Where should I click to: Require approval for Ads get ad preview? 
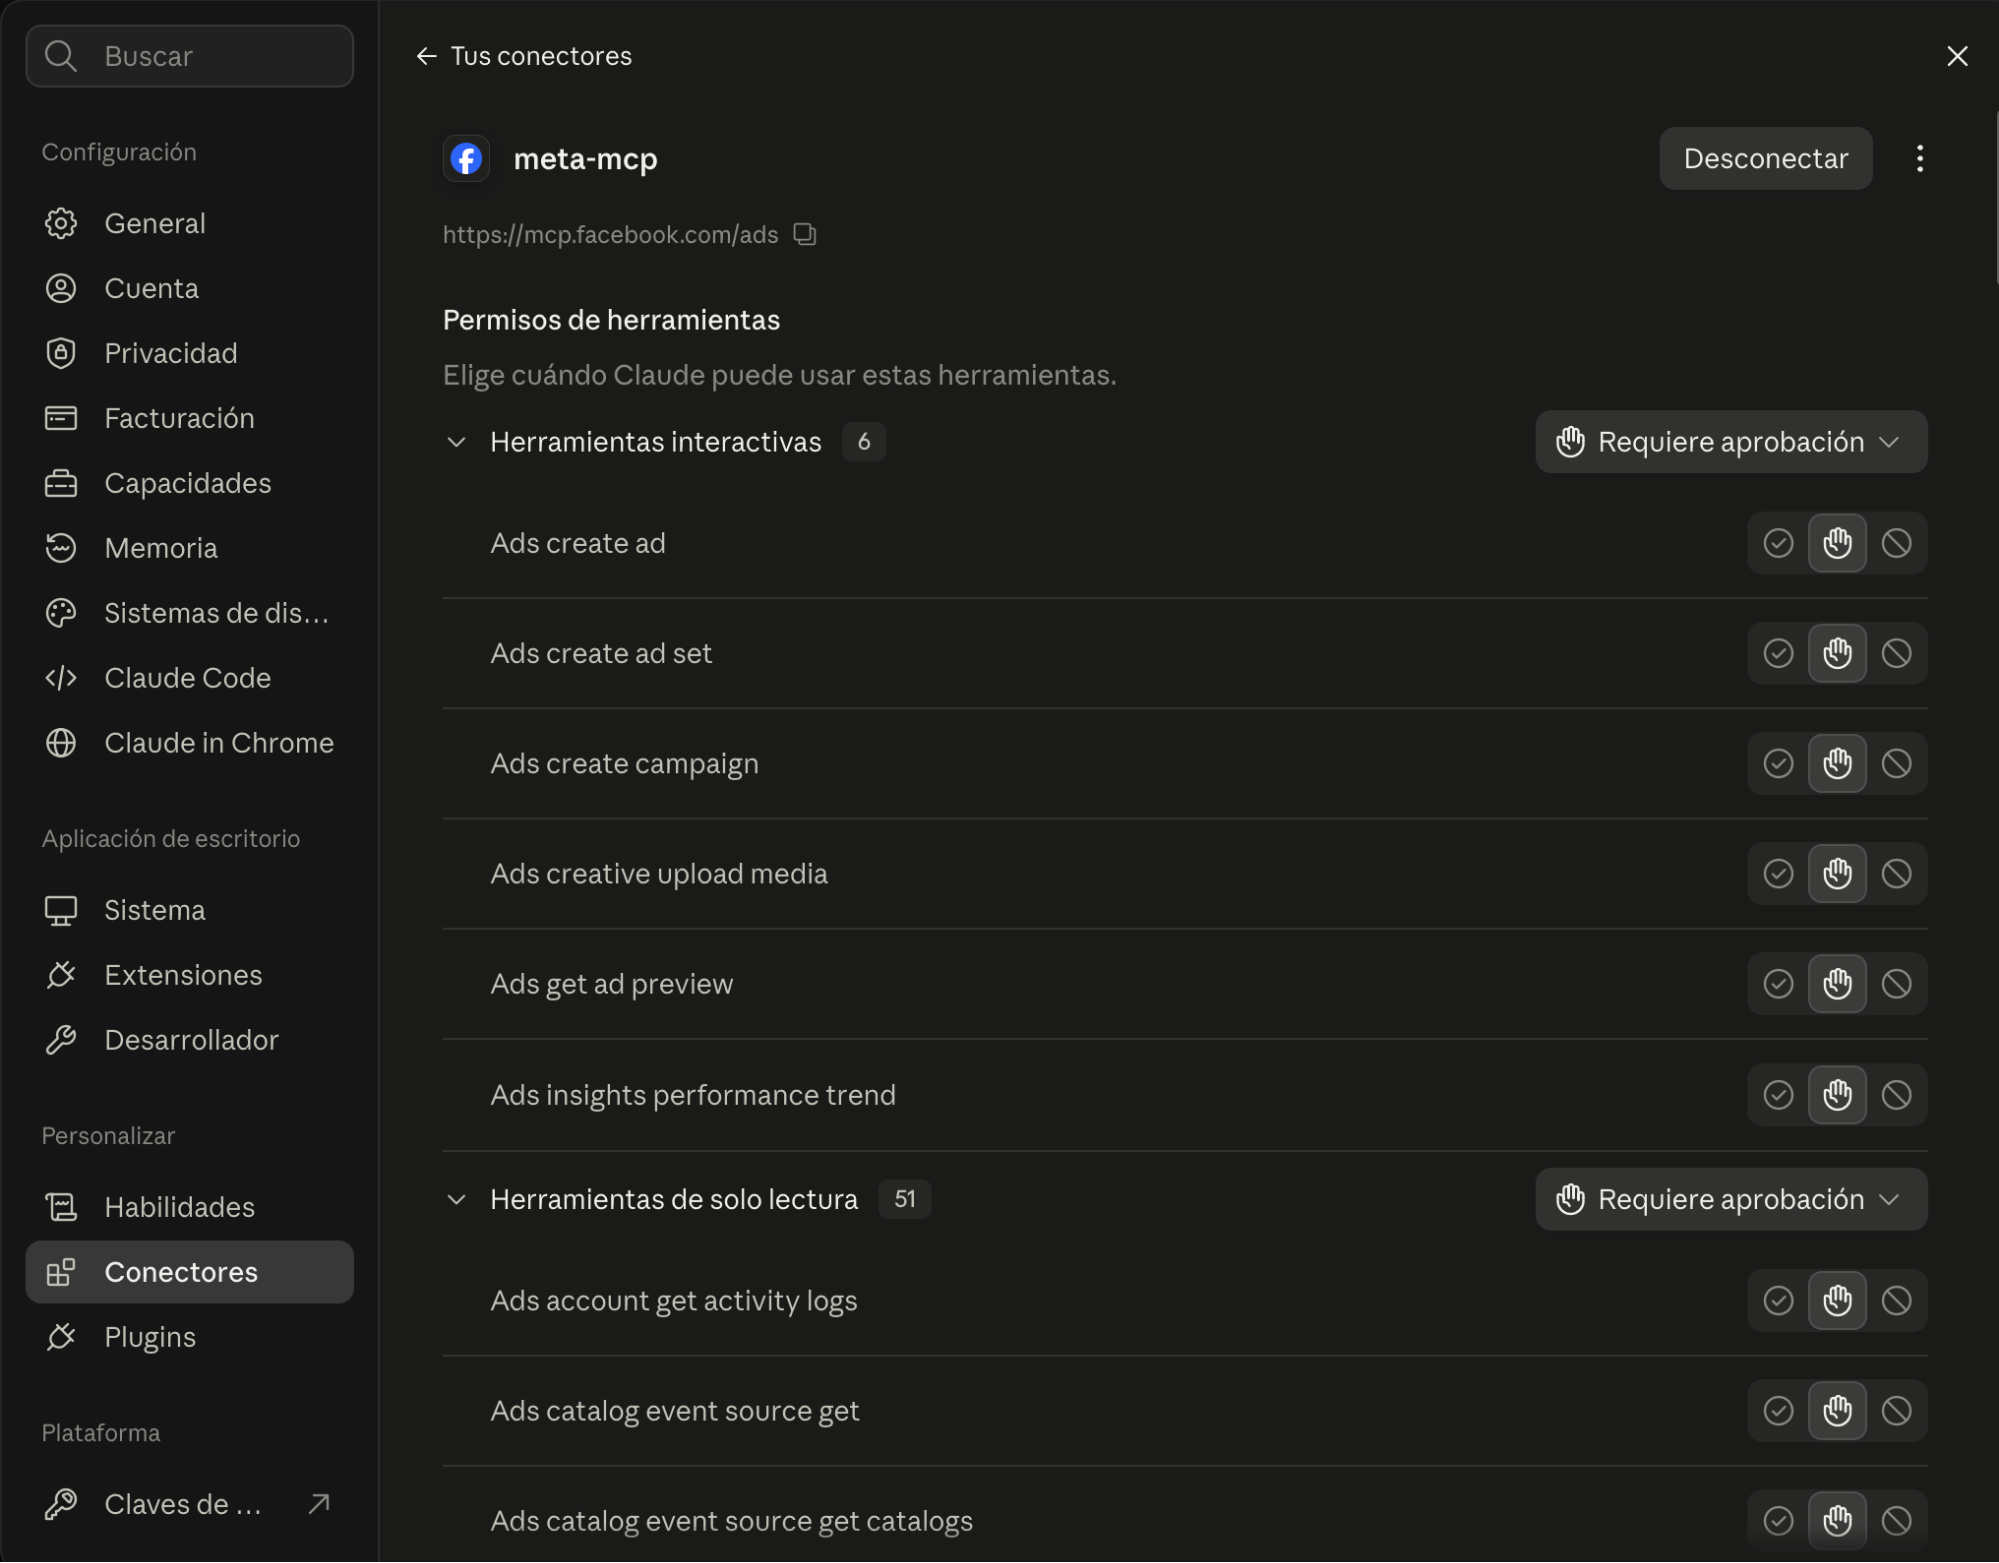coord(1837,983)
